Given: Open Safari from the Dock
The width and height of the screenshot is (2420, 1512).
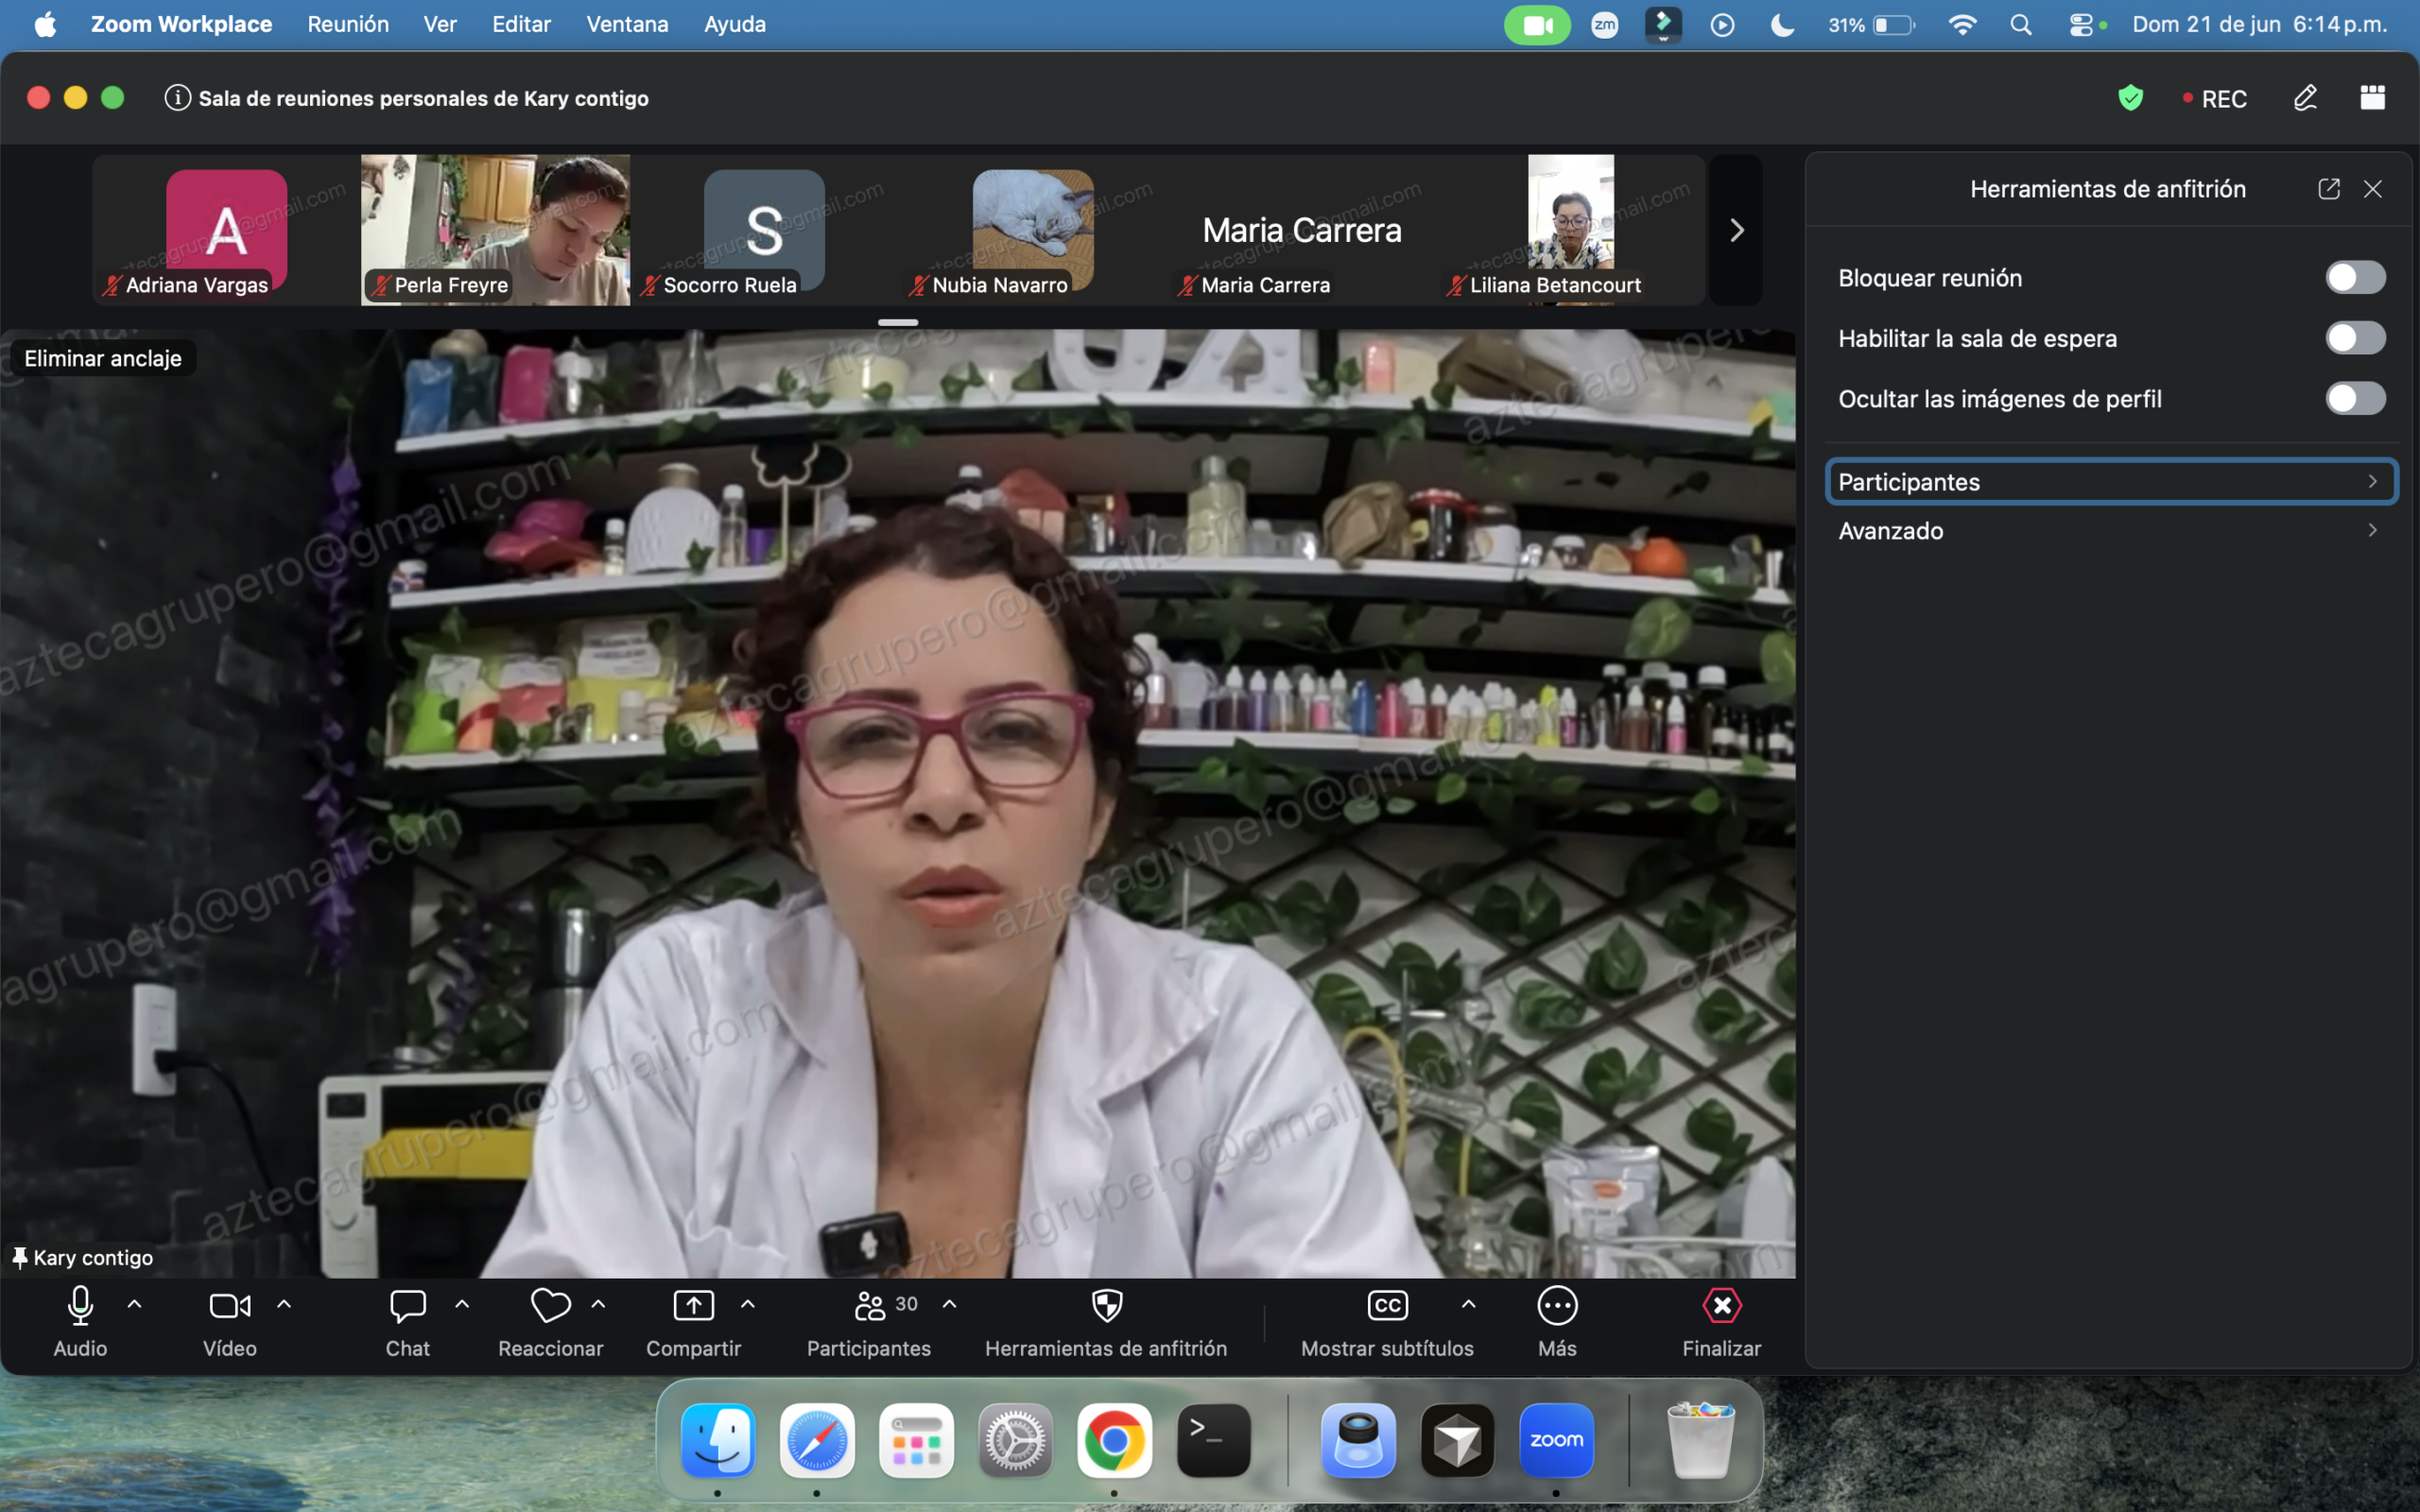Looking at the screenshot, I should (816, 1440).
